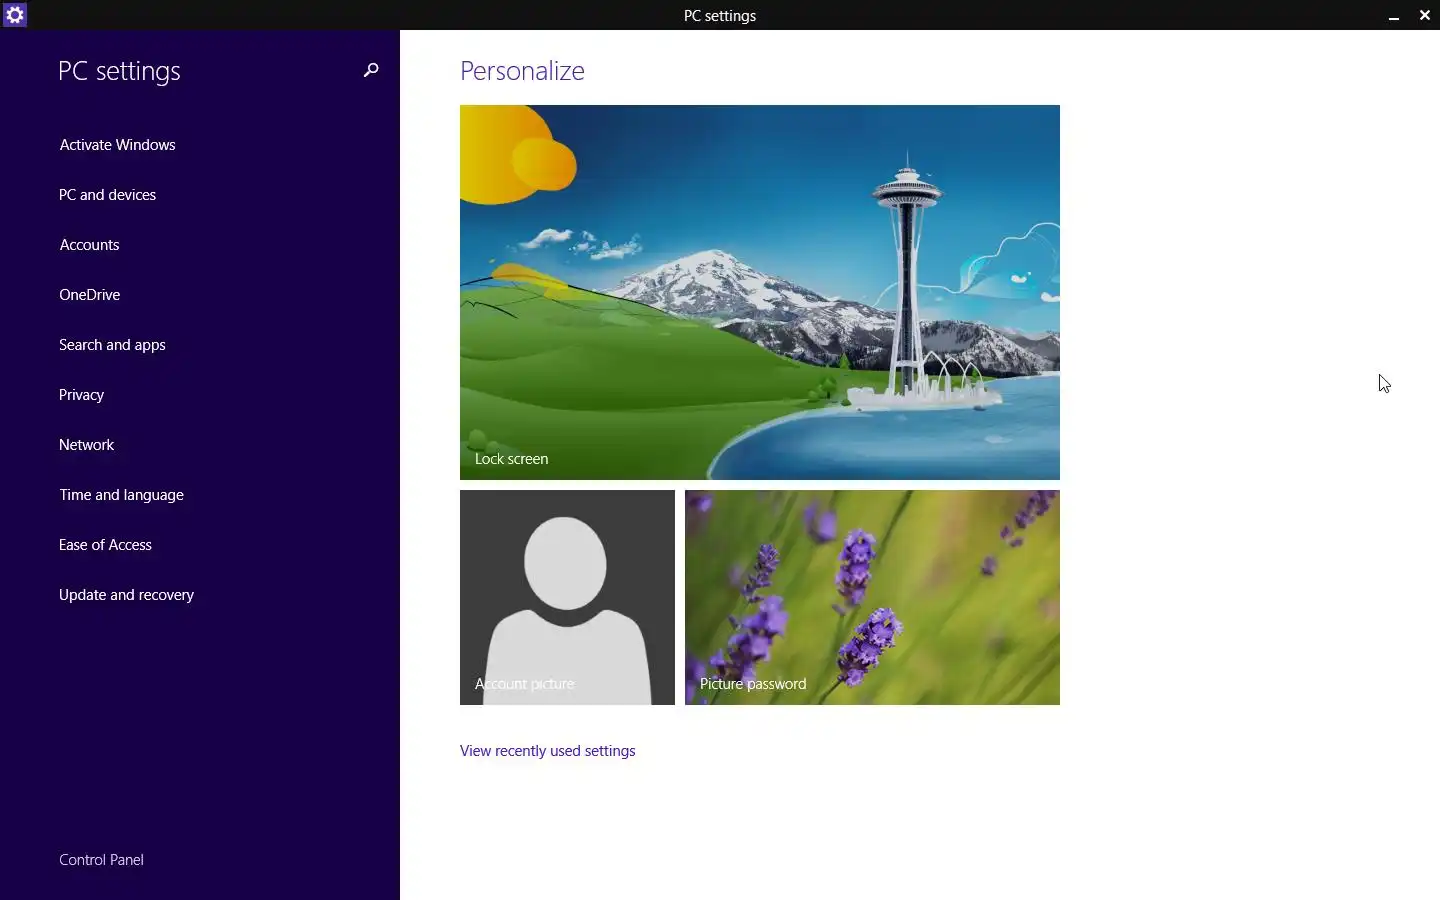This screenshot has height=900, width=1440.
Task: Open Network settings
Action: [x=86, y=445]
